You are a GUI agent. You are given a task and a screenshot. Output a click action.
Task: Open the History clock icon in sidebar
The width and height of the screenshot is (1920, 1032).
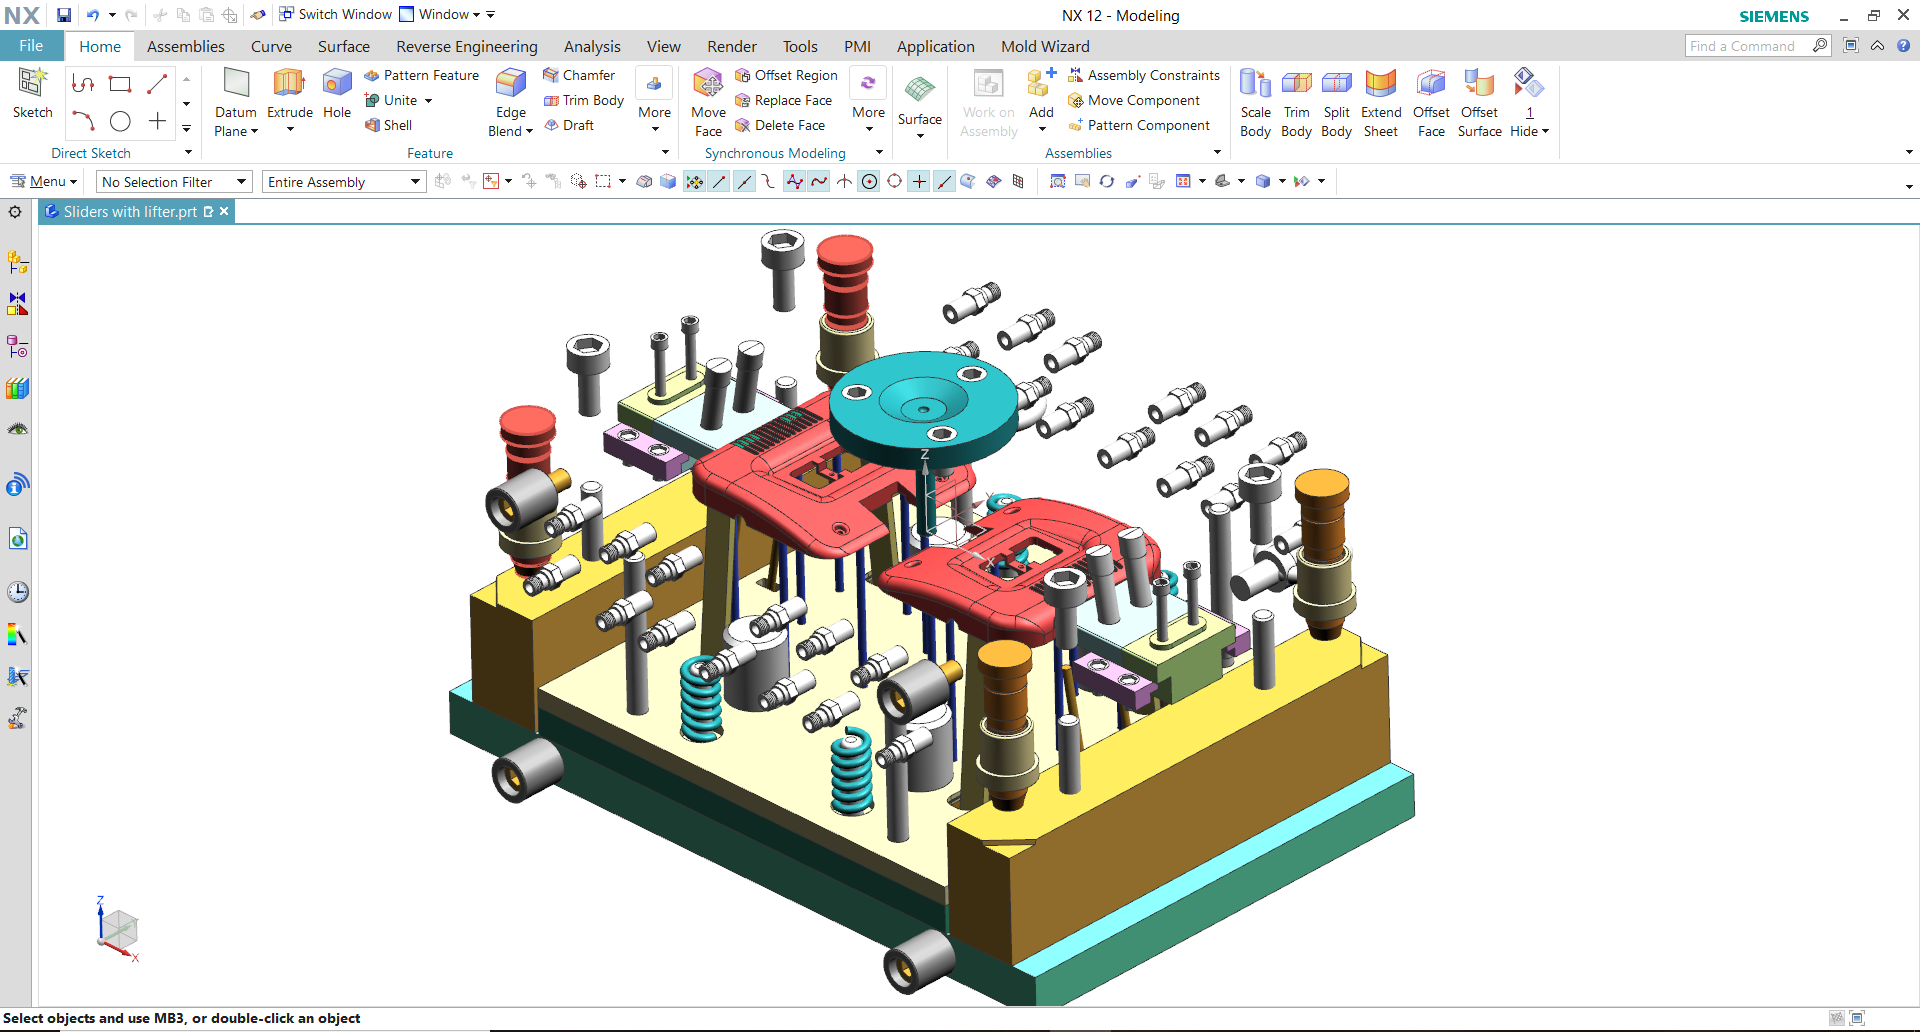pos(17,591)
